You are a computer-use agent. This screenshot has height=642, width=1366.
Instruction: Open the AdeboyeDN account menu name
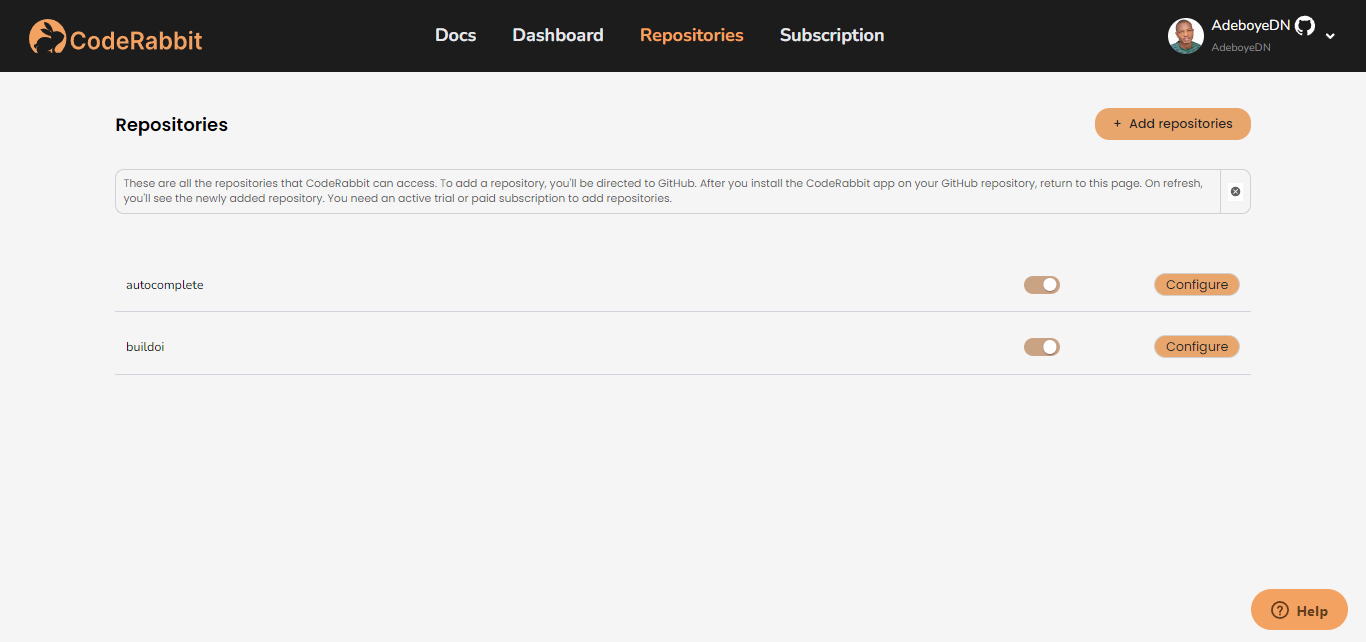1249,26
